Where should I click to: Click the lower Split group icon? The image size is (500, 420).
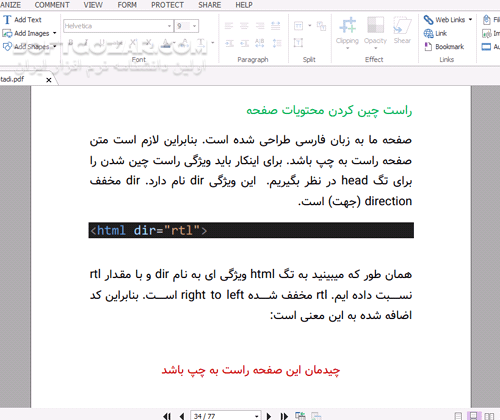pos(298,43)
